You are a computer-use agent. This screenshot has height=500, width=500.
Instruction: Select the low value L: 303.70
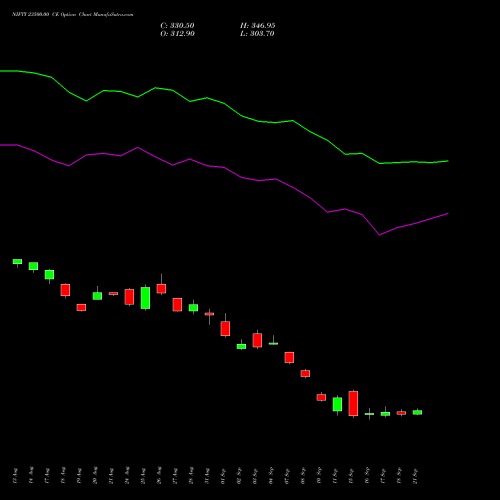257,34
